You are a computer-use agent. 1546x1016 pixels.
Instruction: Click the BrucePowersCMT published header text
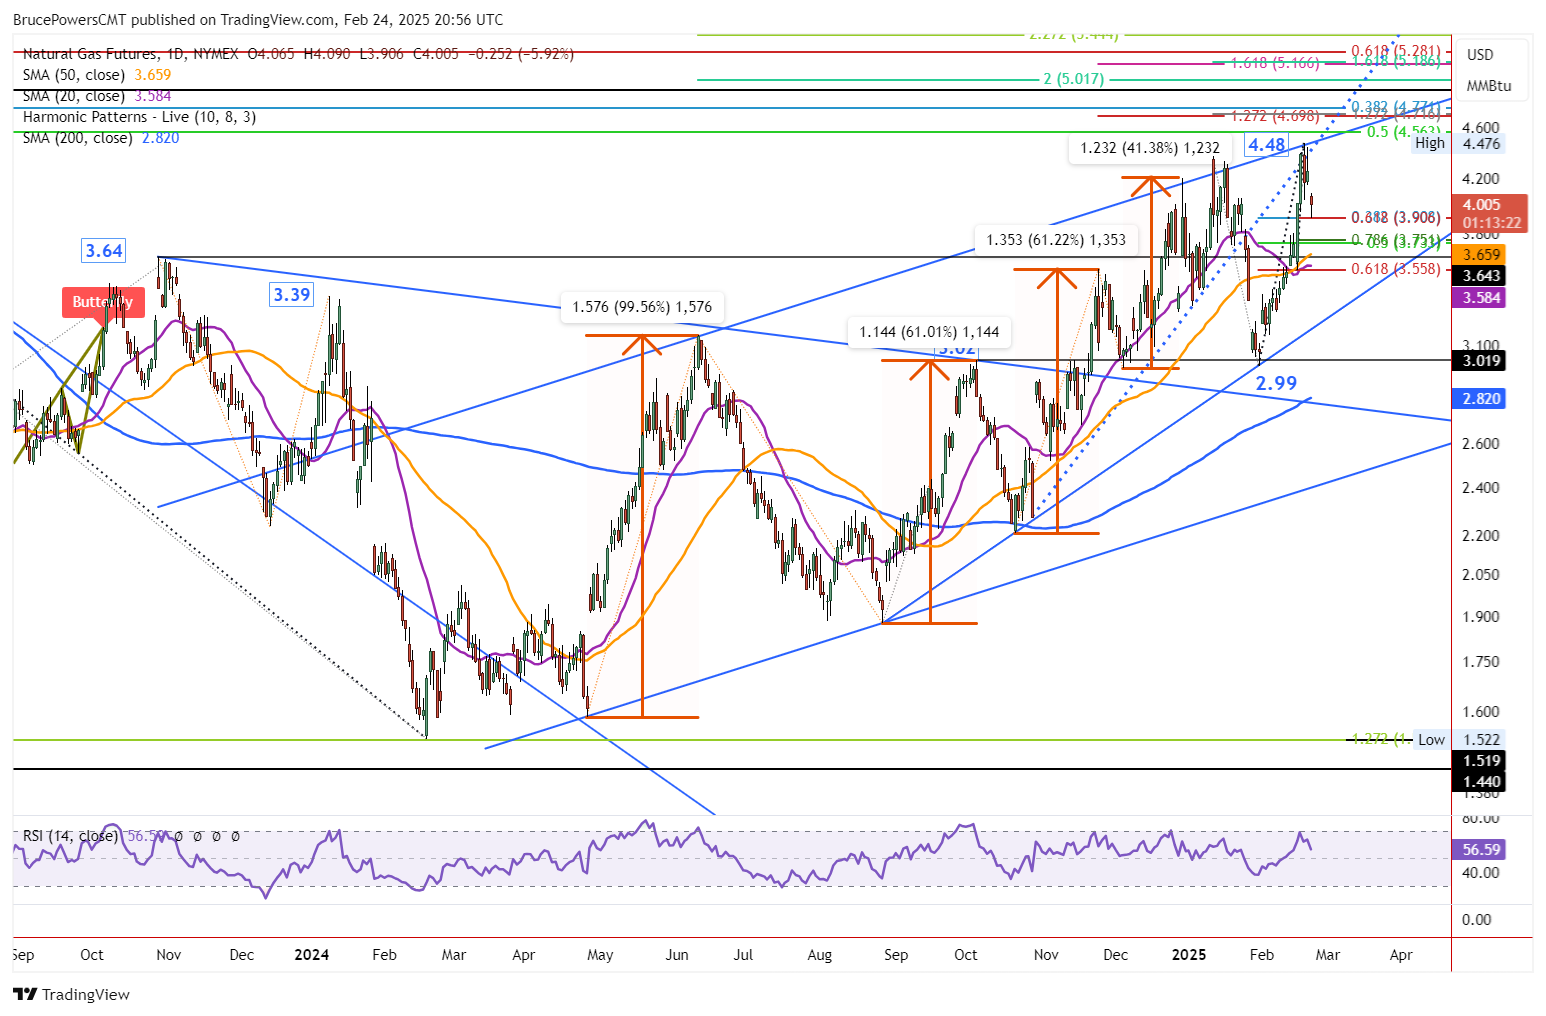coord(258,20)
